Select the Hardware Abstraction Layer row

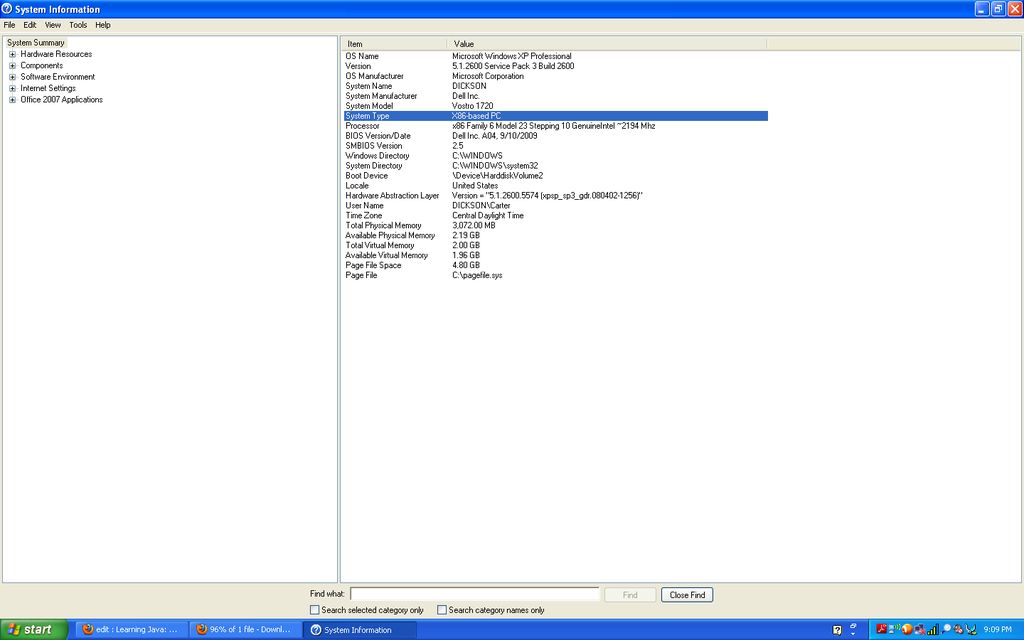pyautogui.click(x=556, y=195)
